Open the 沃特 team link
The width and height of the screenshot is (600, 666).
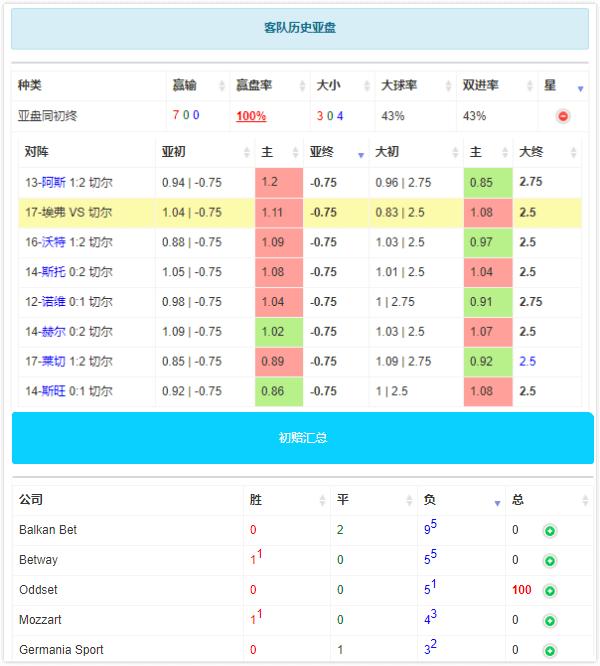coord(54,242)
